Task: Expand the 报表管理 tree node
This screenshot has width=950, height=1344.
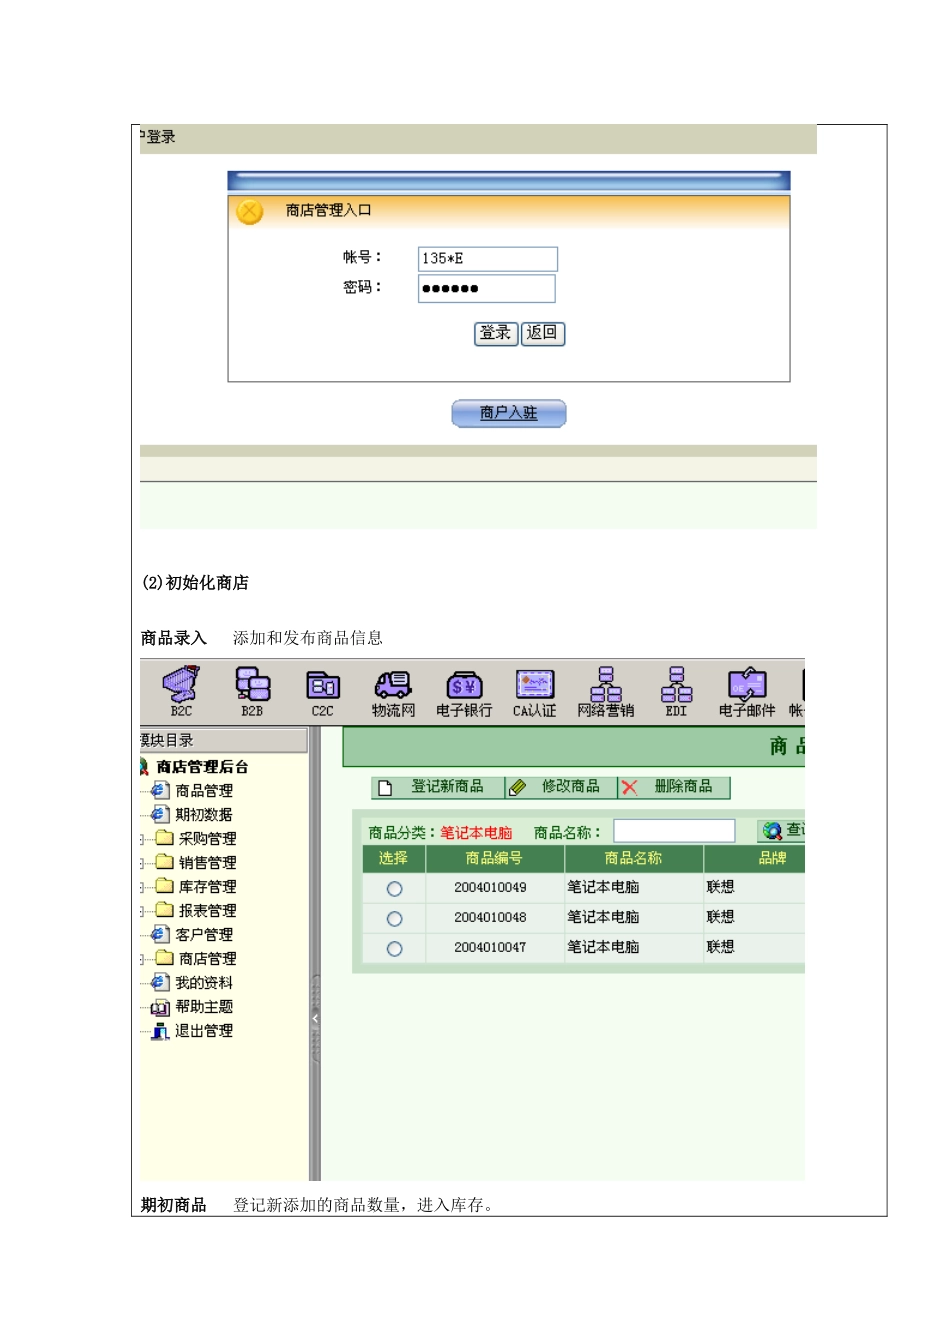Action: click(x=143, y=911)
